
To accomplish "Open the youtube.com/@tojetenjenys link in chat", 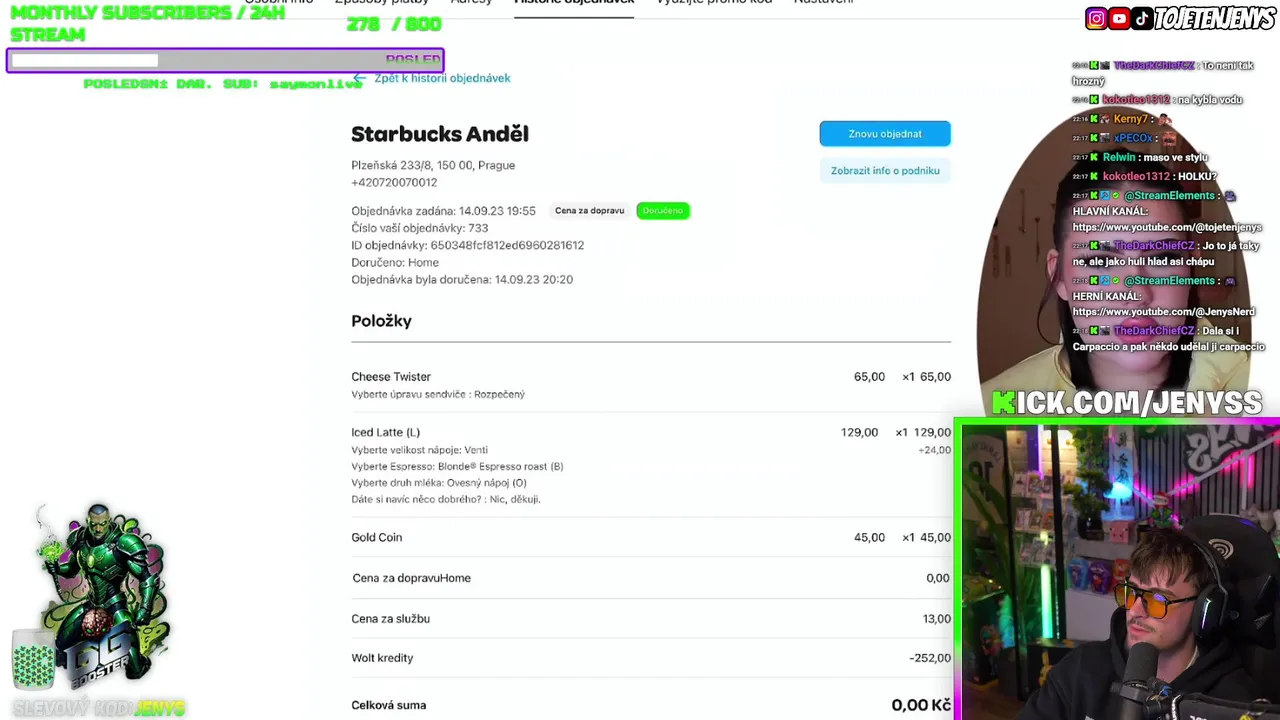I will (x=1166, y=227).
